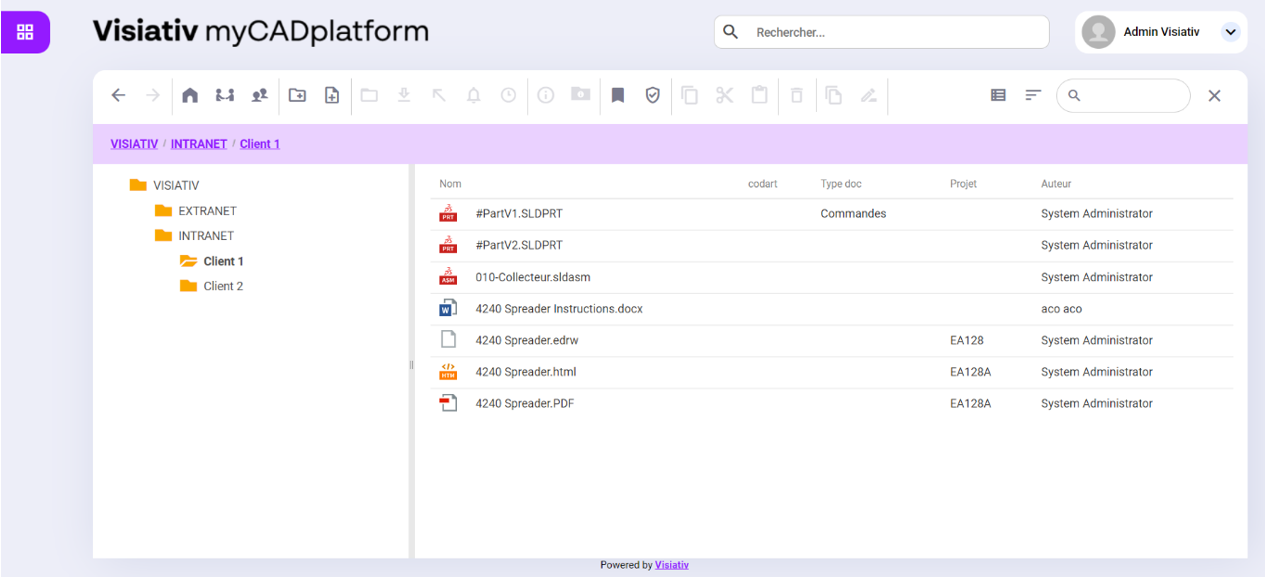The image size is (1265, 577).
Task: Switch to list view layout icon
Action: (998, 95)
